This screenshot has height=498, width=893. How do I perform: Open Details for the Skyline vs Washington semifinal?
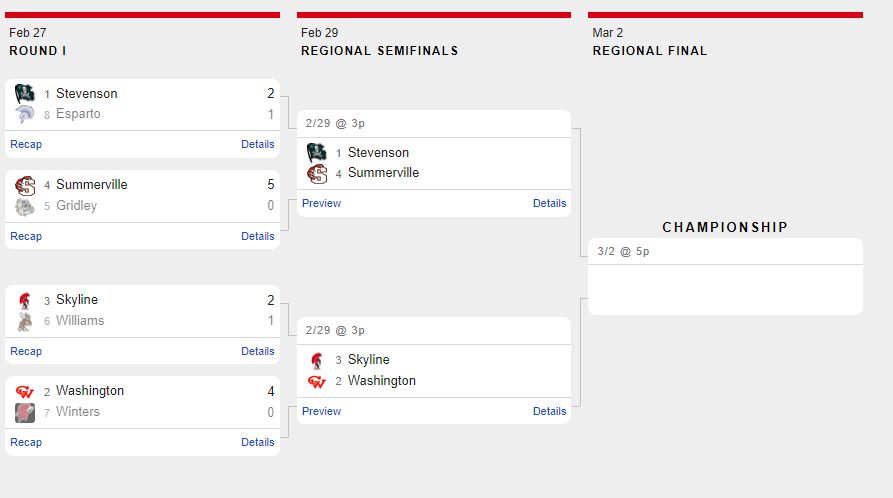click(x=550, y=411)
